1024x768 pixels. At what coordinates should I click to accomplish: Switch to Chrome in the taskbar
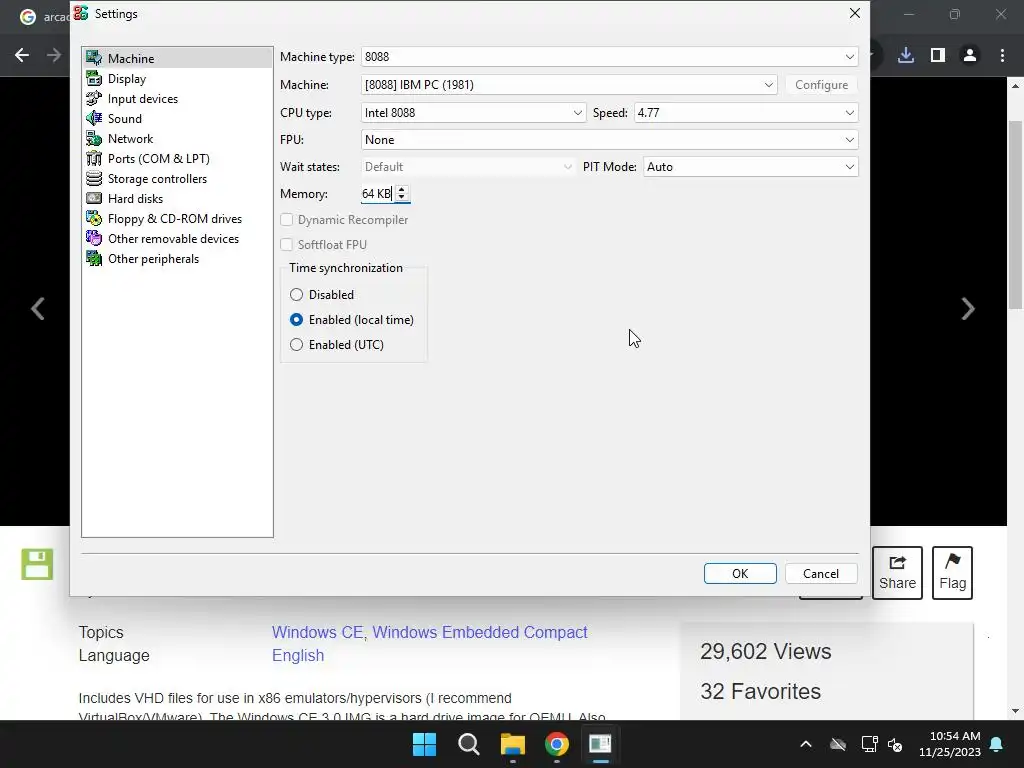pos(556,744)
